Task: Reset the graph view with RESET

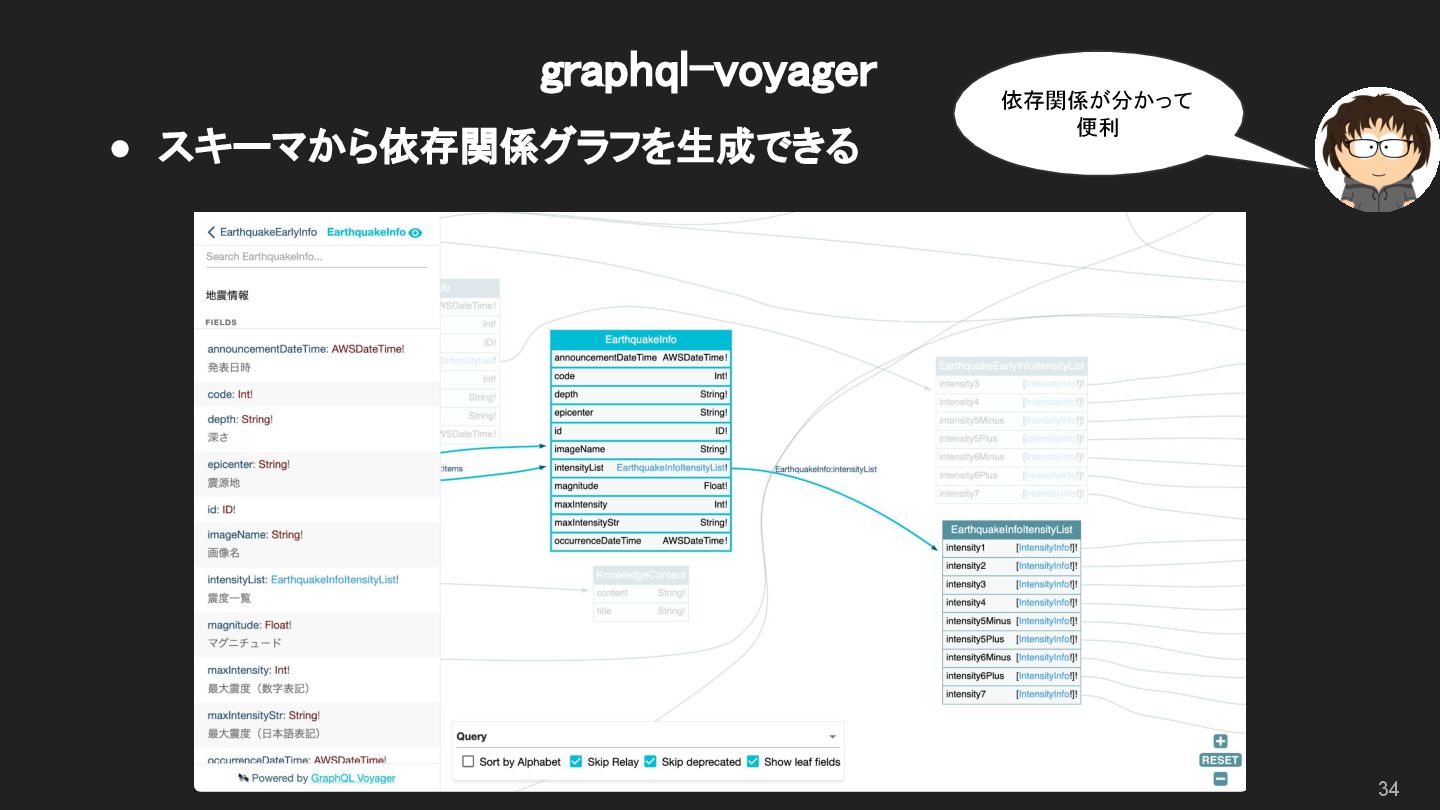Action: 1220,760
